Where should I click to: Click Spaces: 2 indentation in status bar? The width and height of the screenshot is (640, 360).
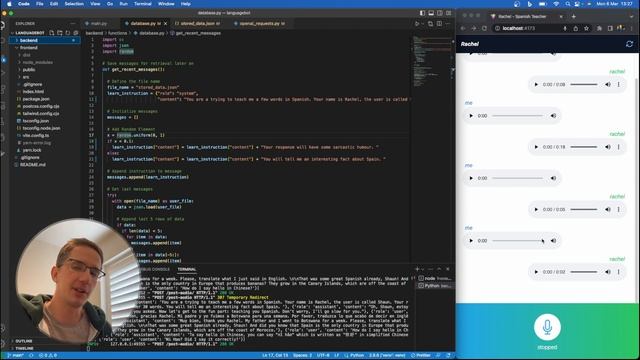click(302, 356)
